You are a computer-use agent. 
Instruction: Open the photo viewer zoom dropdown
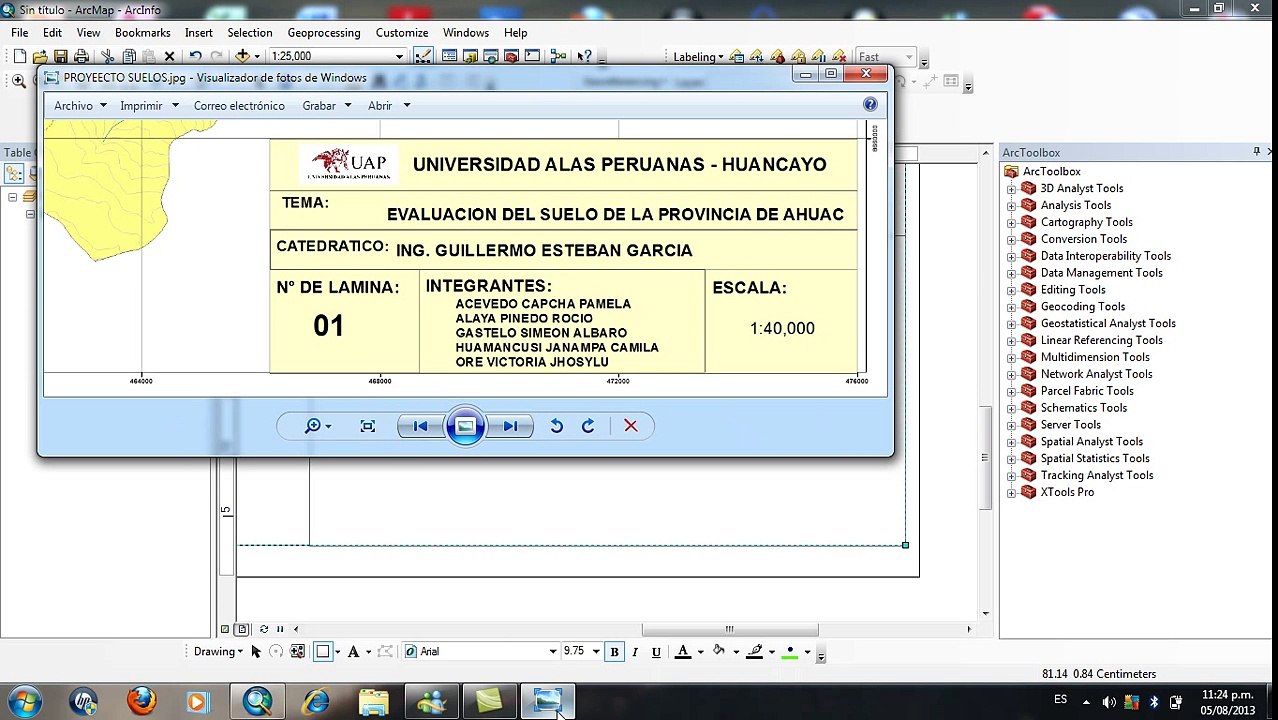[318, 426]
